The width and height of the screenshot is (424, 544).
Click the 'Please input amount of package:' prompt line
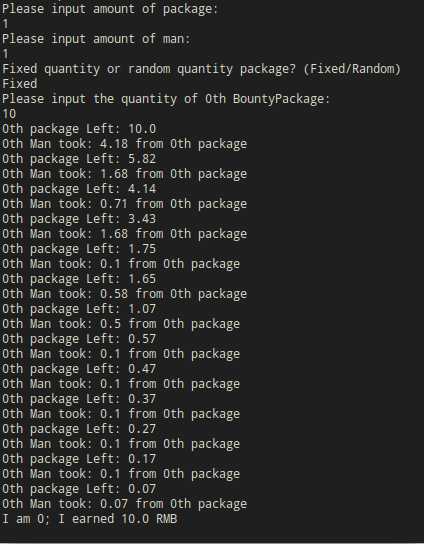110,9
